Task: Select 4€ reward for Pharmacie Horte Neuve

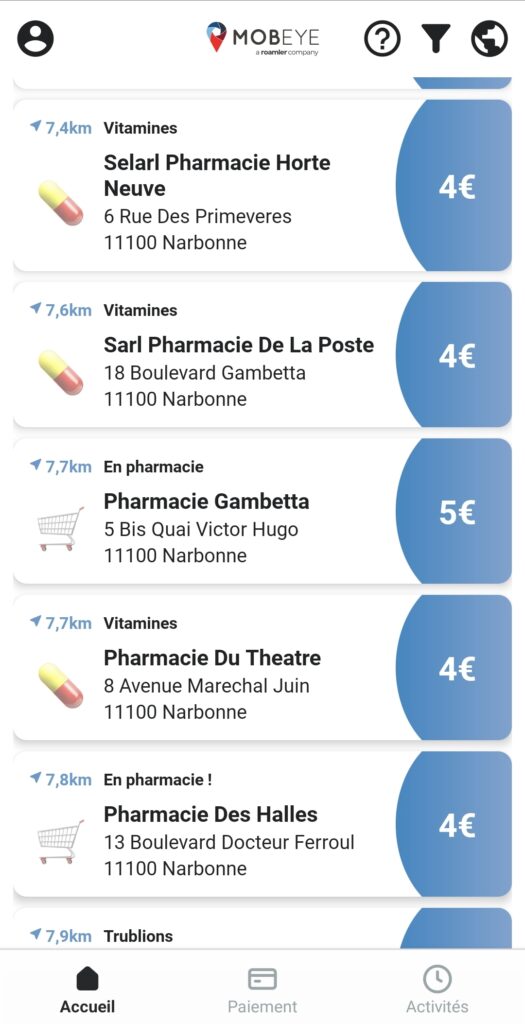Action: (456, 186)
